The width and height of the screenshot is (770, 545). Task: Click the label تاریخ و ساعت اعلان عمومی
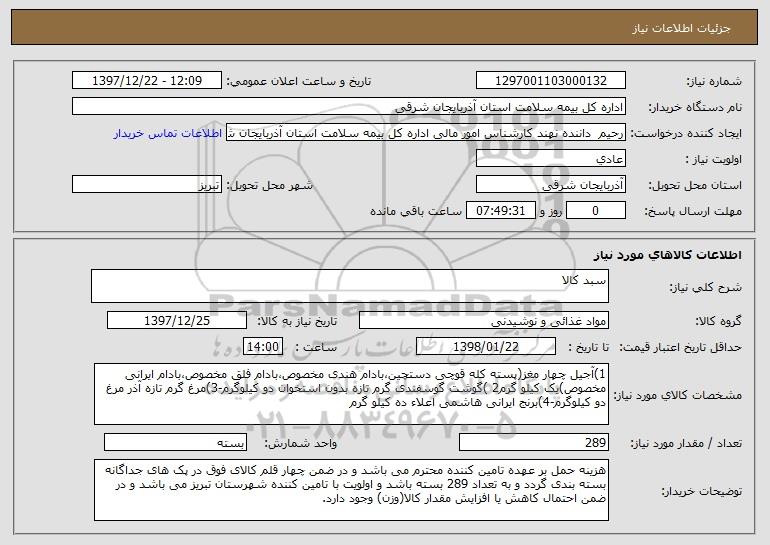coord(299,81)
